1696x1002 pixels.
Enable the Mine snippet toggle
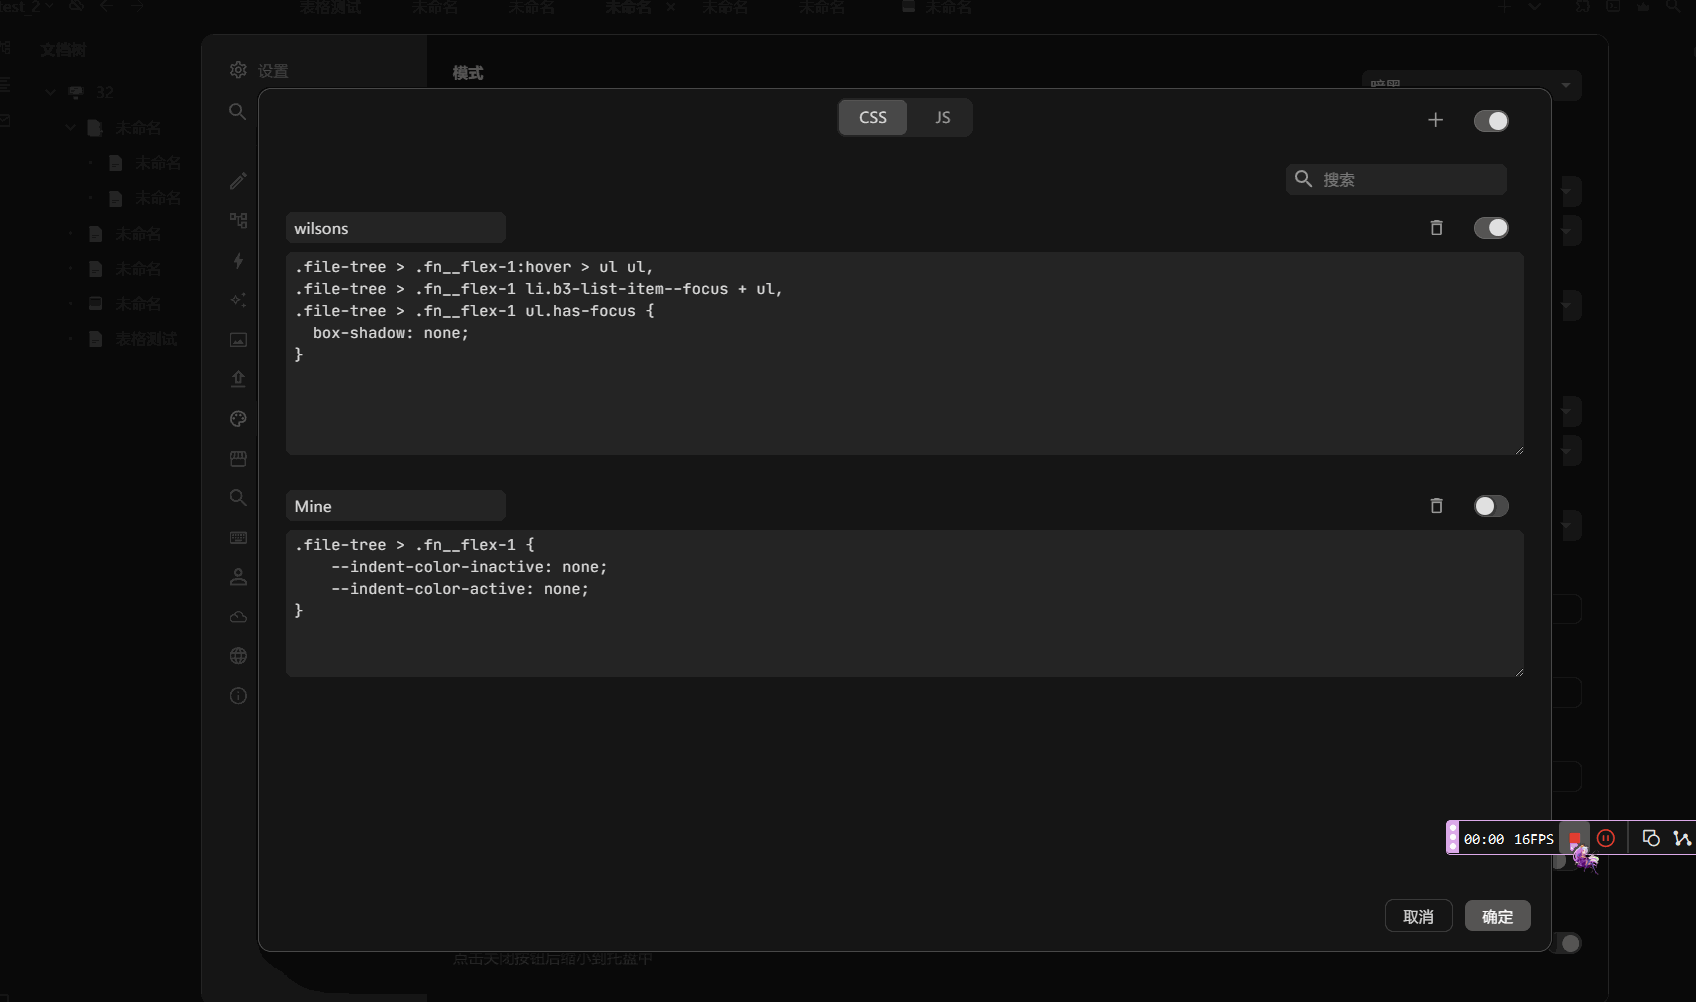(x=1491, y=506)
